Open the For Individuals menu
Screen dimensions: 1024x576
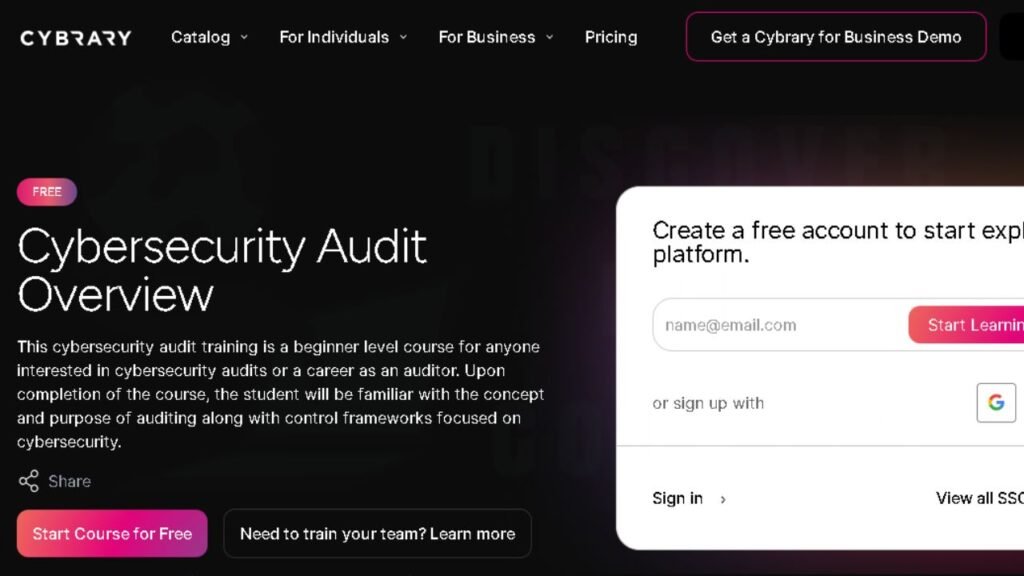pos(334,37)
